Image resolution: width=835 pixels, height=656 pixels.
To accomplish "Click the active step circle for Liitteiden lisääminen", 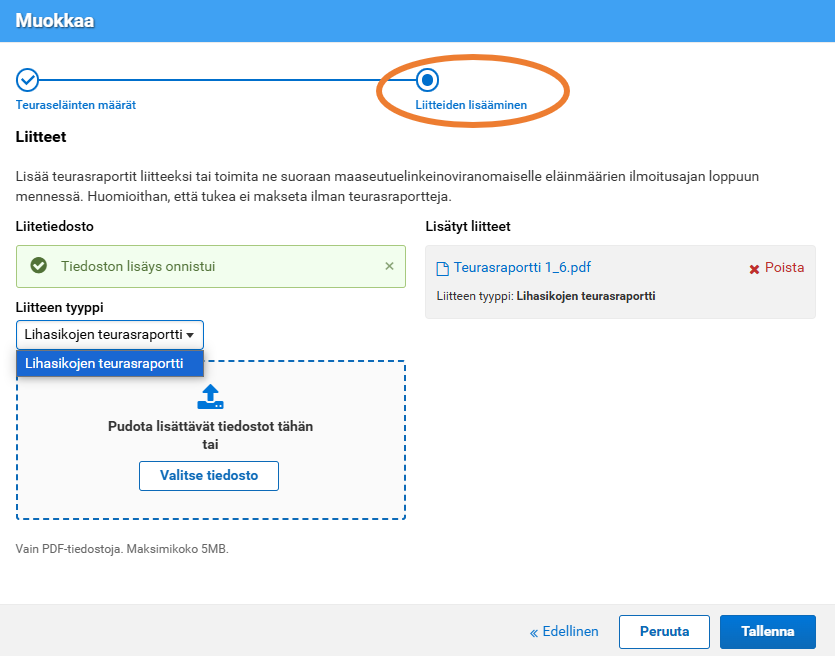I will [x=427, y=79].
